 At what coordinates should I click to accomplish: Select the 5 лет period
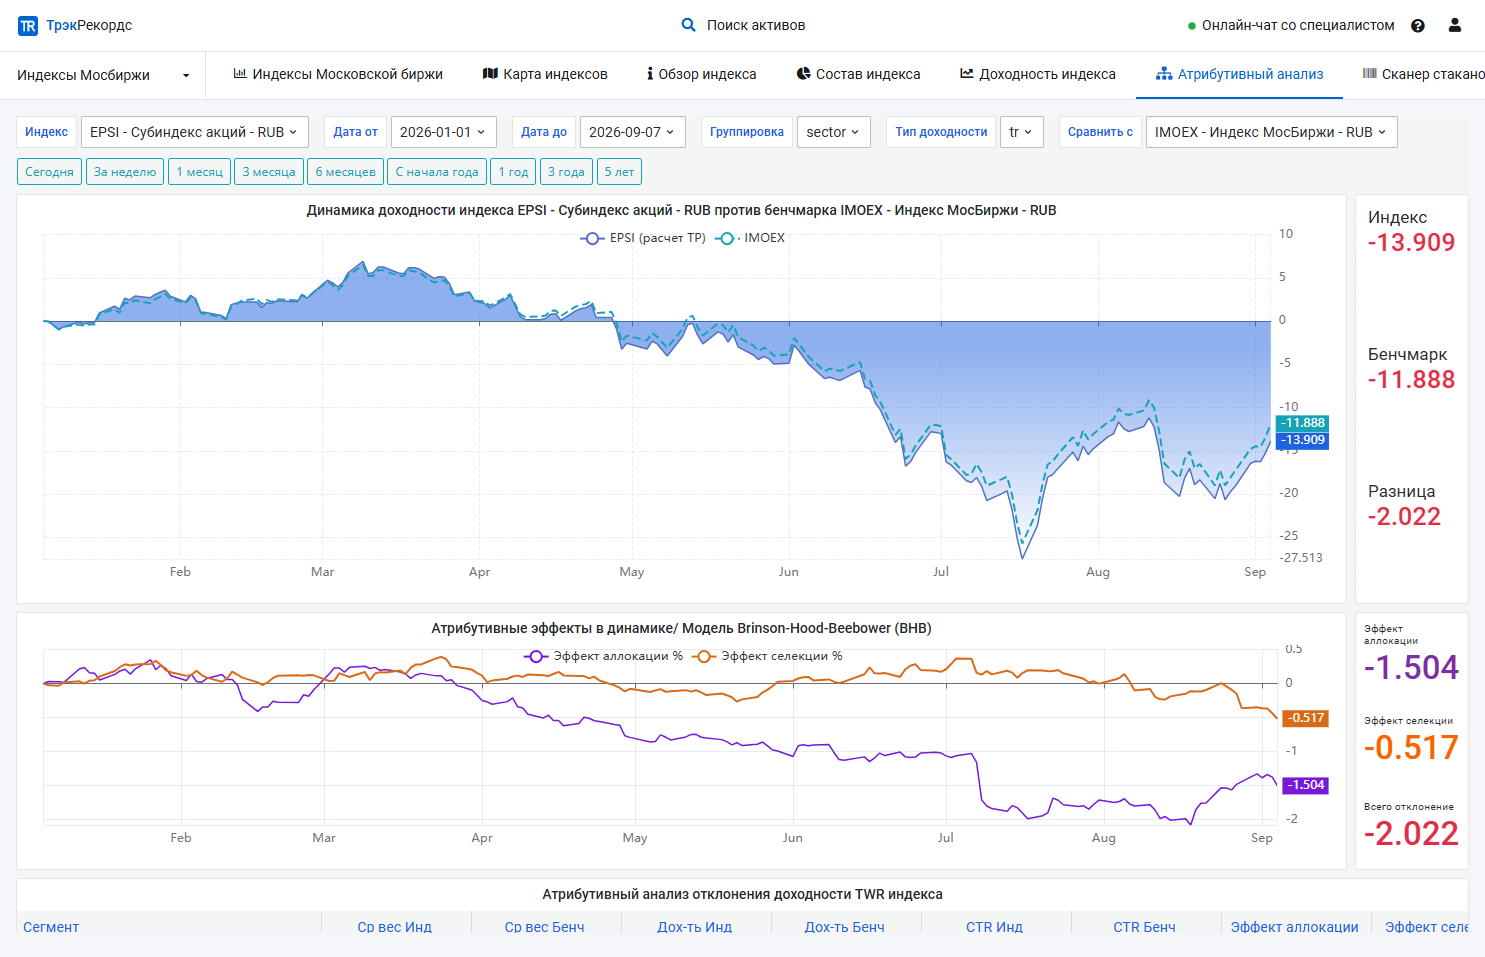click(x=619, y=172)
